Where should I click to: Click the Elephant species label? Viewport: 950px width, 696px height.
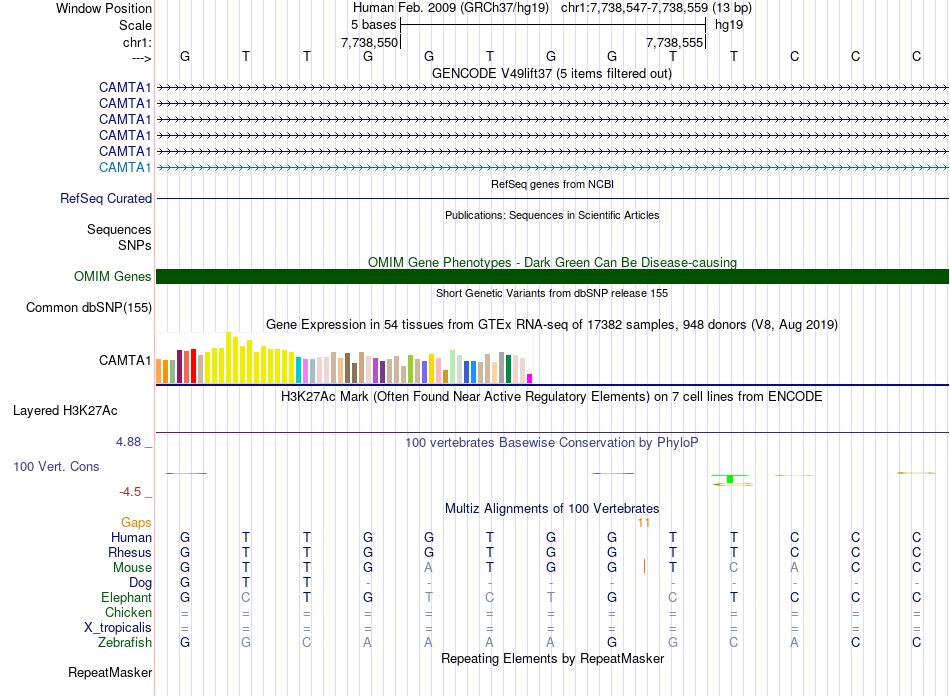tap(126, 598)
